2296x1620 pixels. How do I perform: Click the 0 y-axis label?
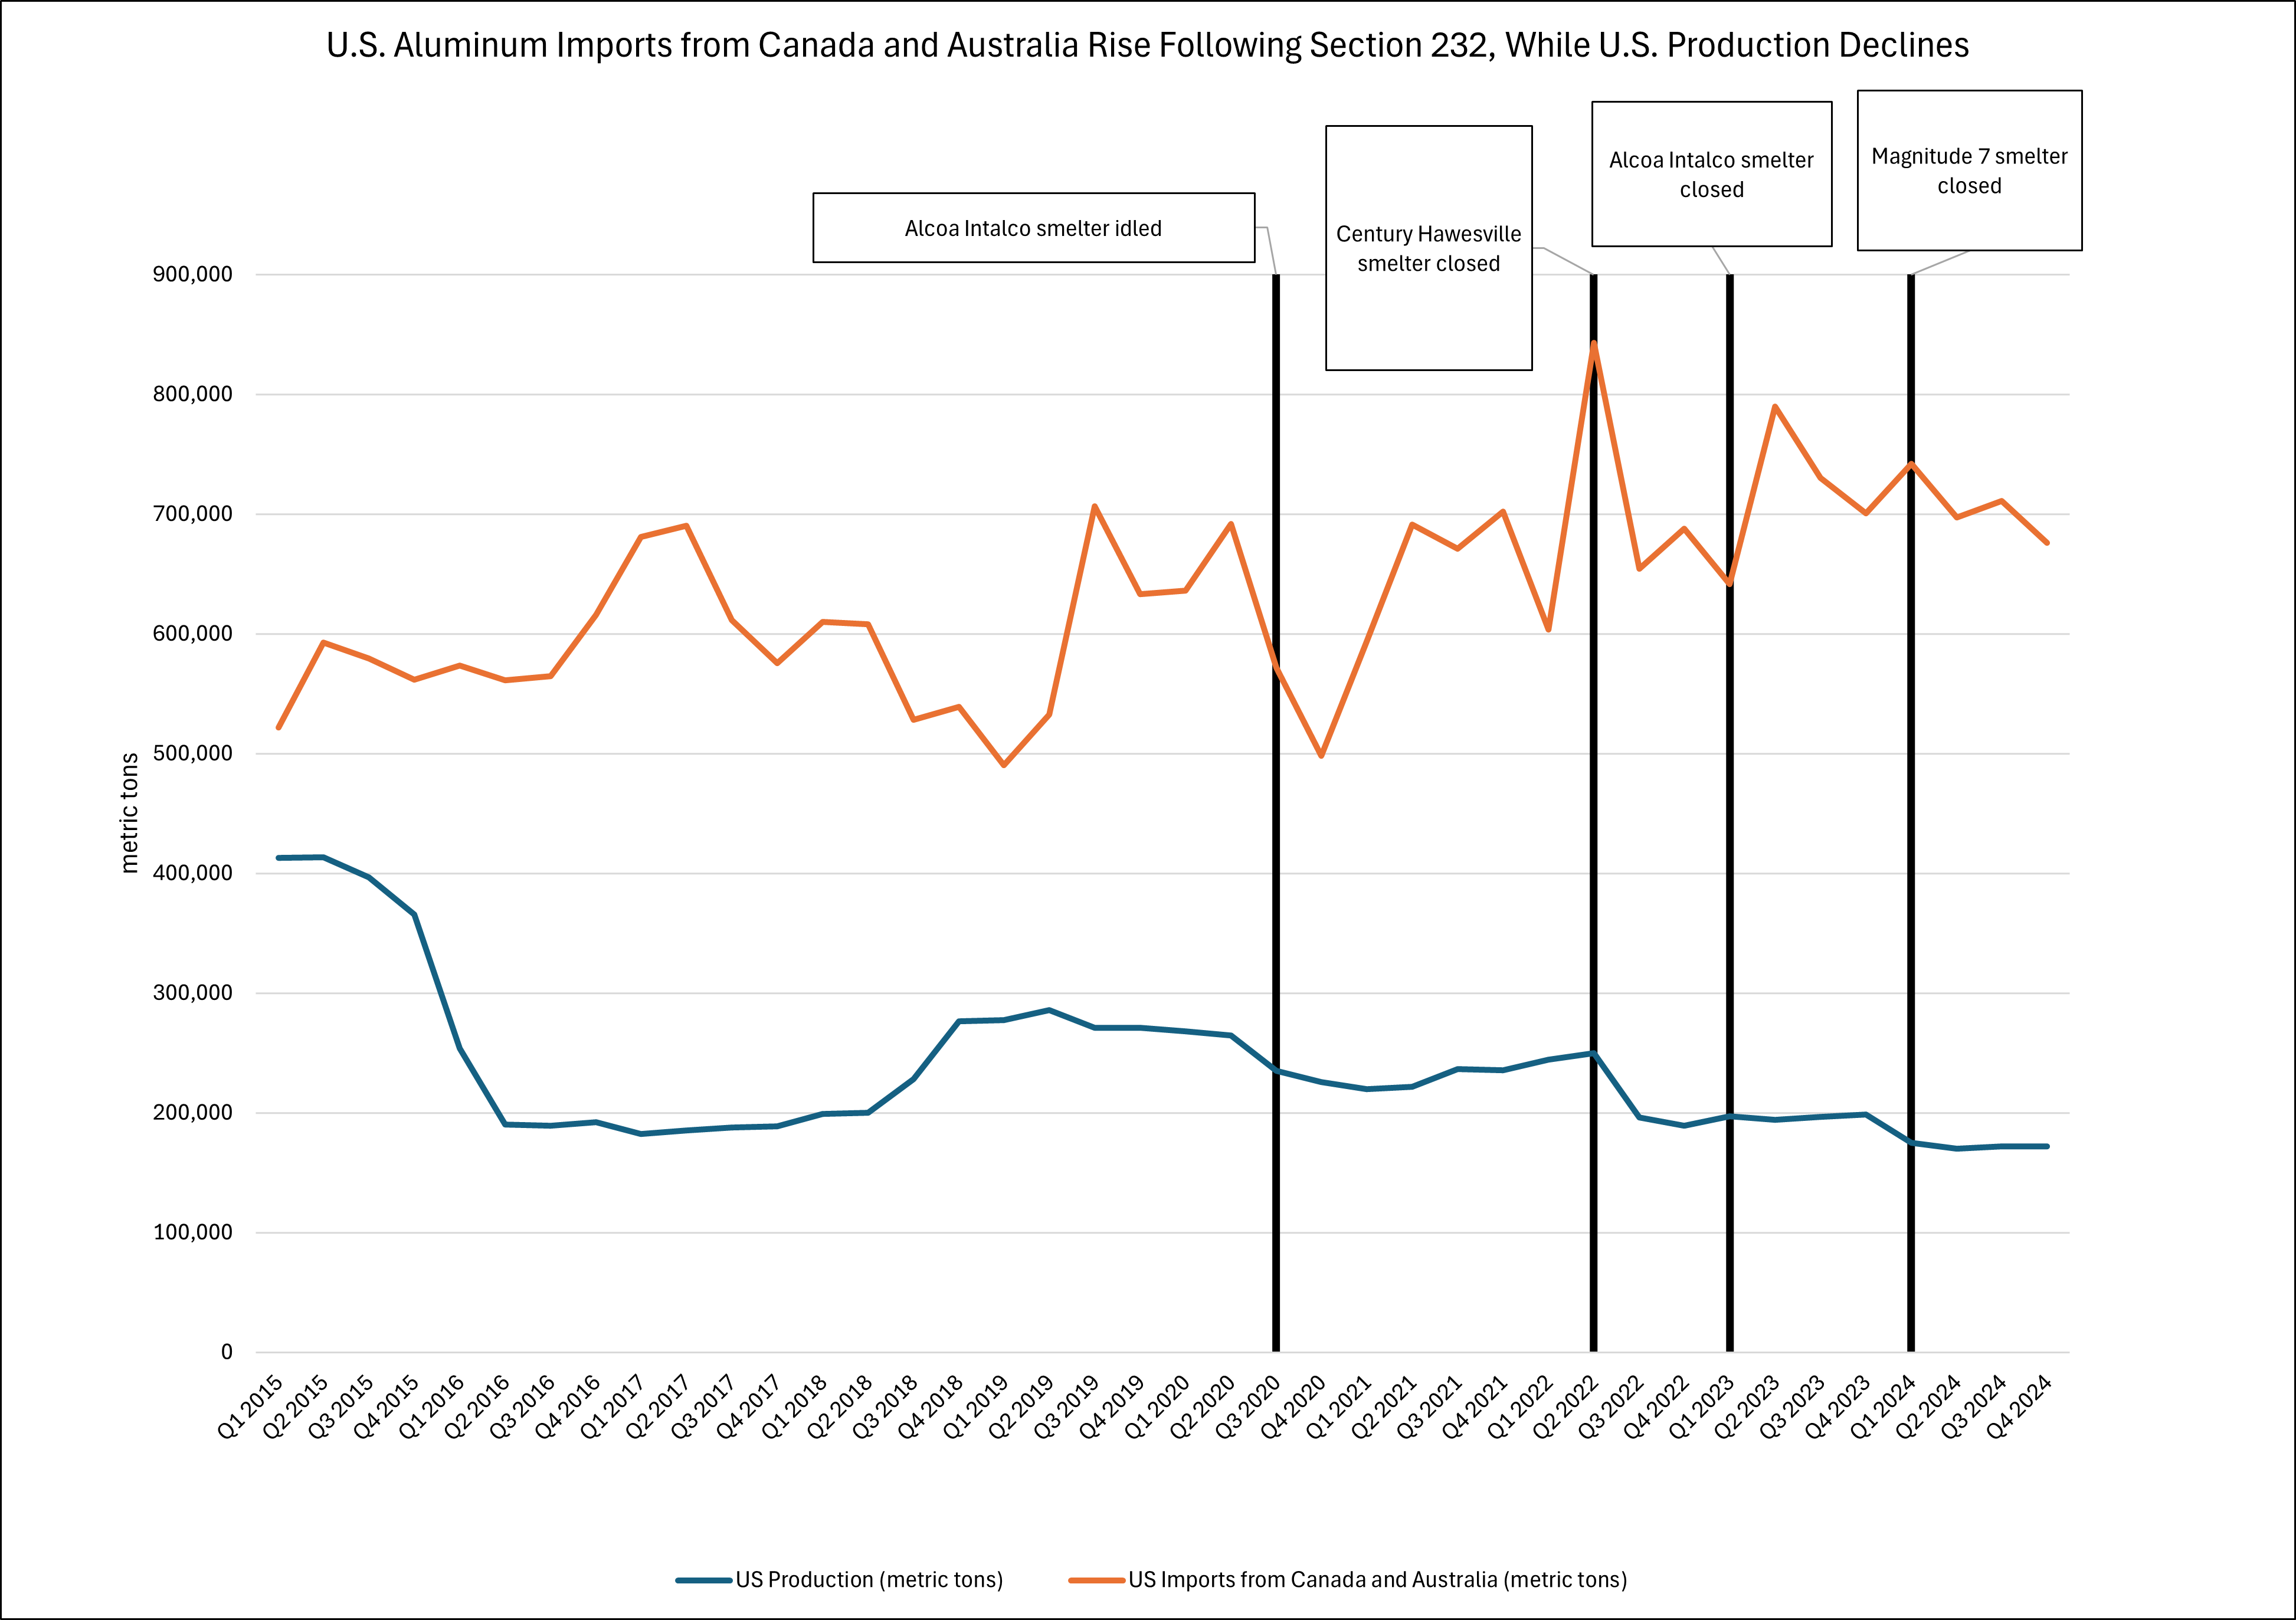tap(227, 1352)
